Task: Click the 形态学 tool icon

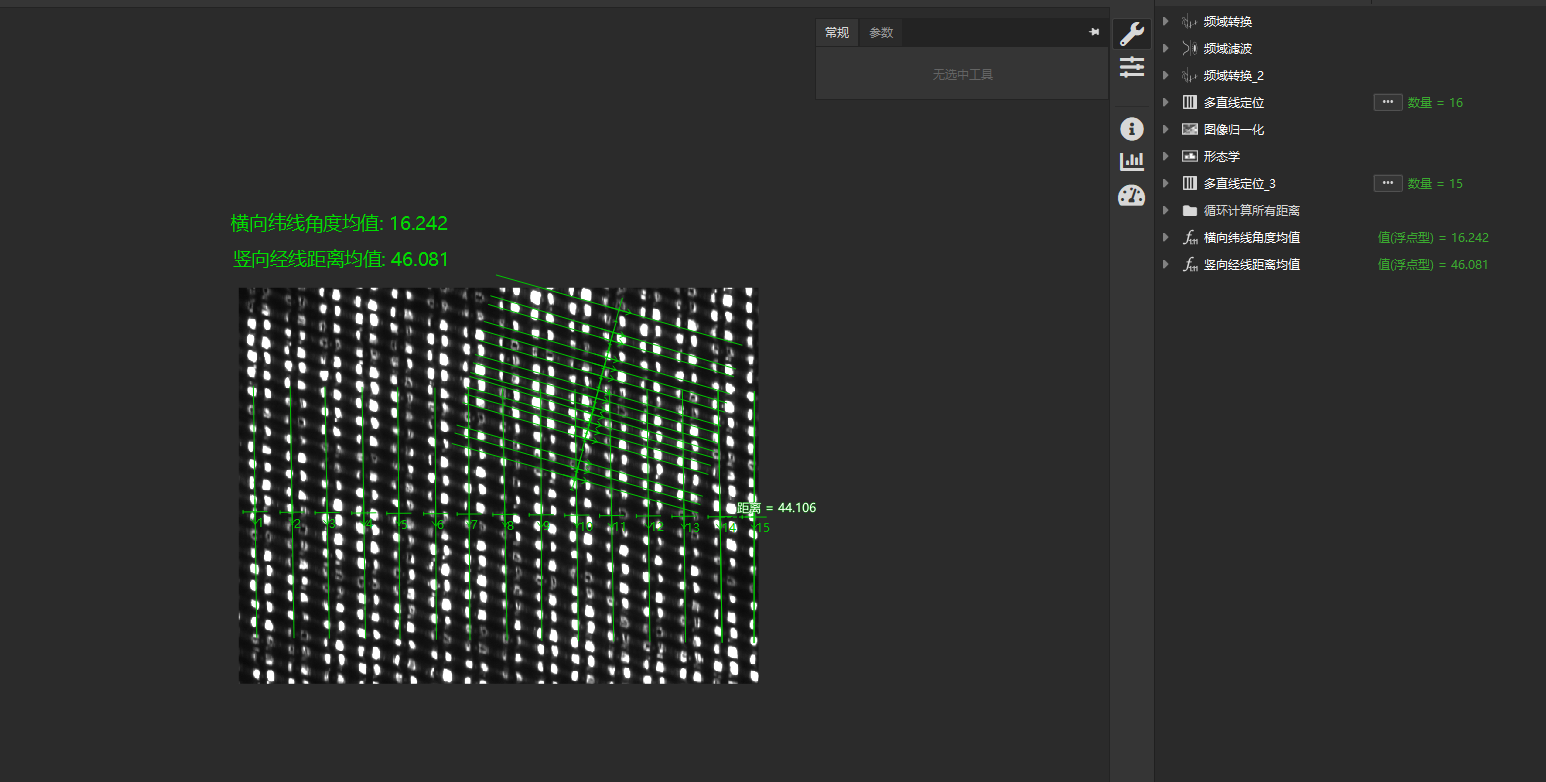Action: click(x=1189, y=156)
